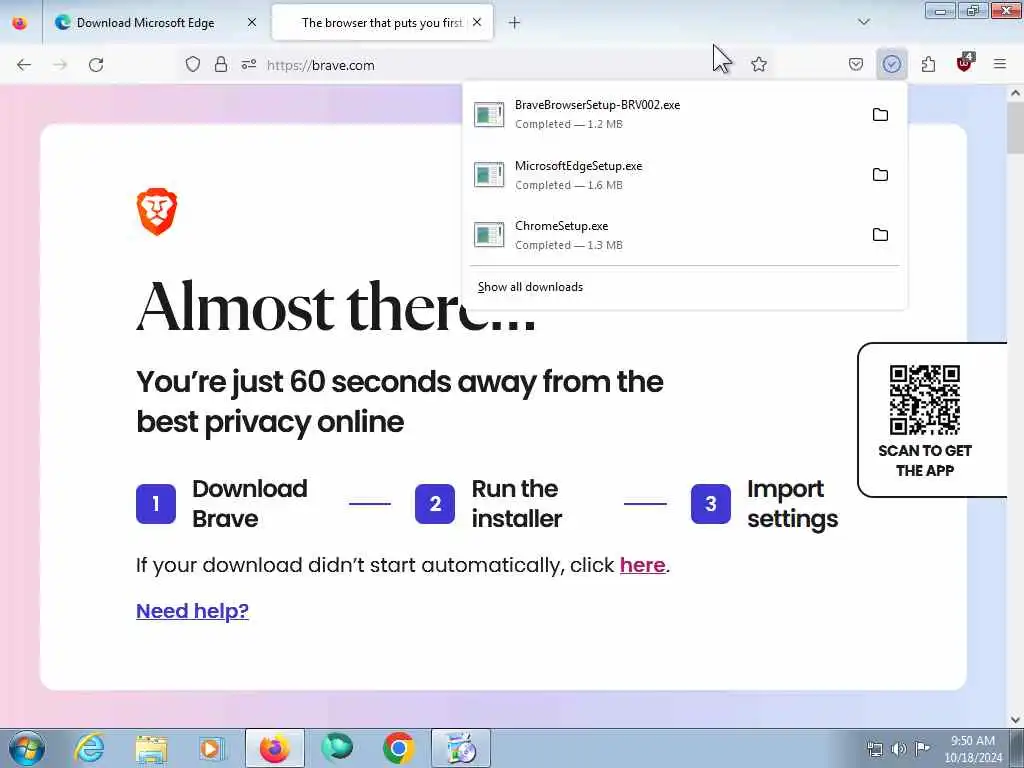1024x768 pixels.
Task: Show BraveBrowserSetup file in folder
Action: 880,115
